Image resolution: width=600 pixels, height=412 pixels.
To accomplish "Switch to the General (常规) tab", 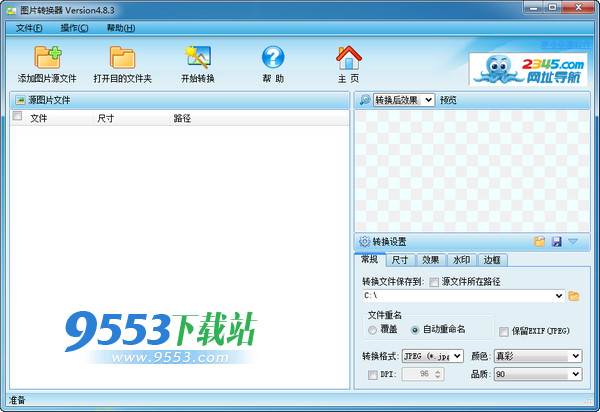I will click(x=370, y=259).
